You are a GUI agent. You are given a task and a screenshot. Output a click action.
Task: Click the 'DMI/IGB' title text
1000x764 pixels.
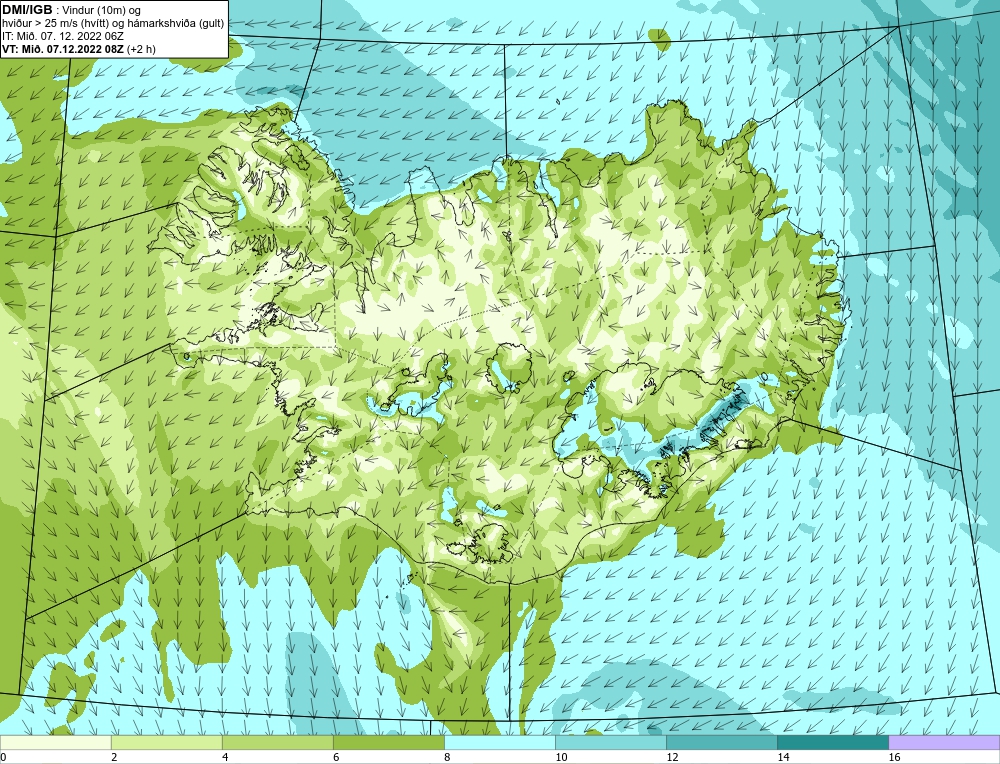(x=27, y=10)
